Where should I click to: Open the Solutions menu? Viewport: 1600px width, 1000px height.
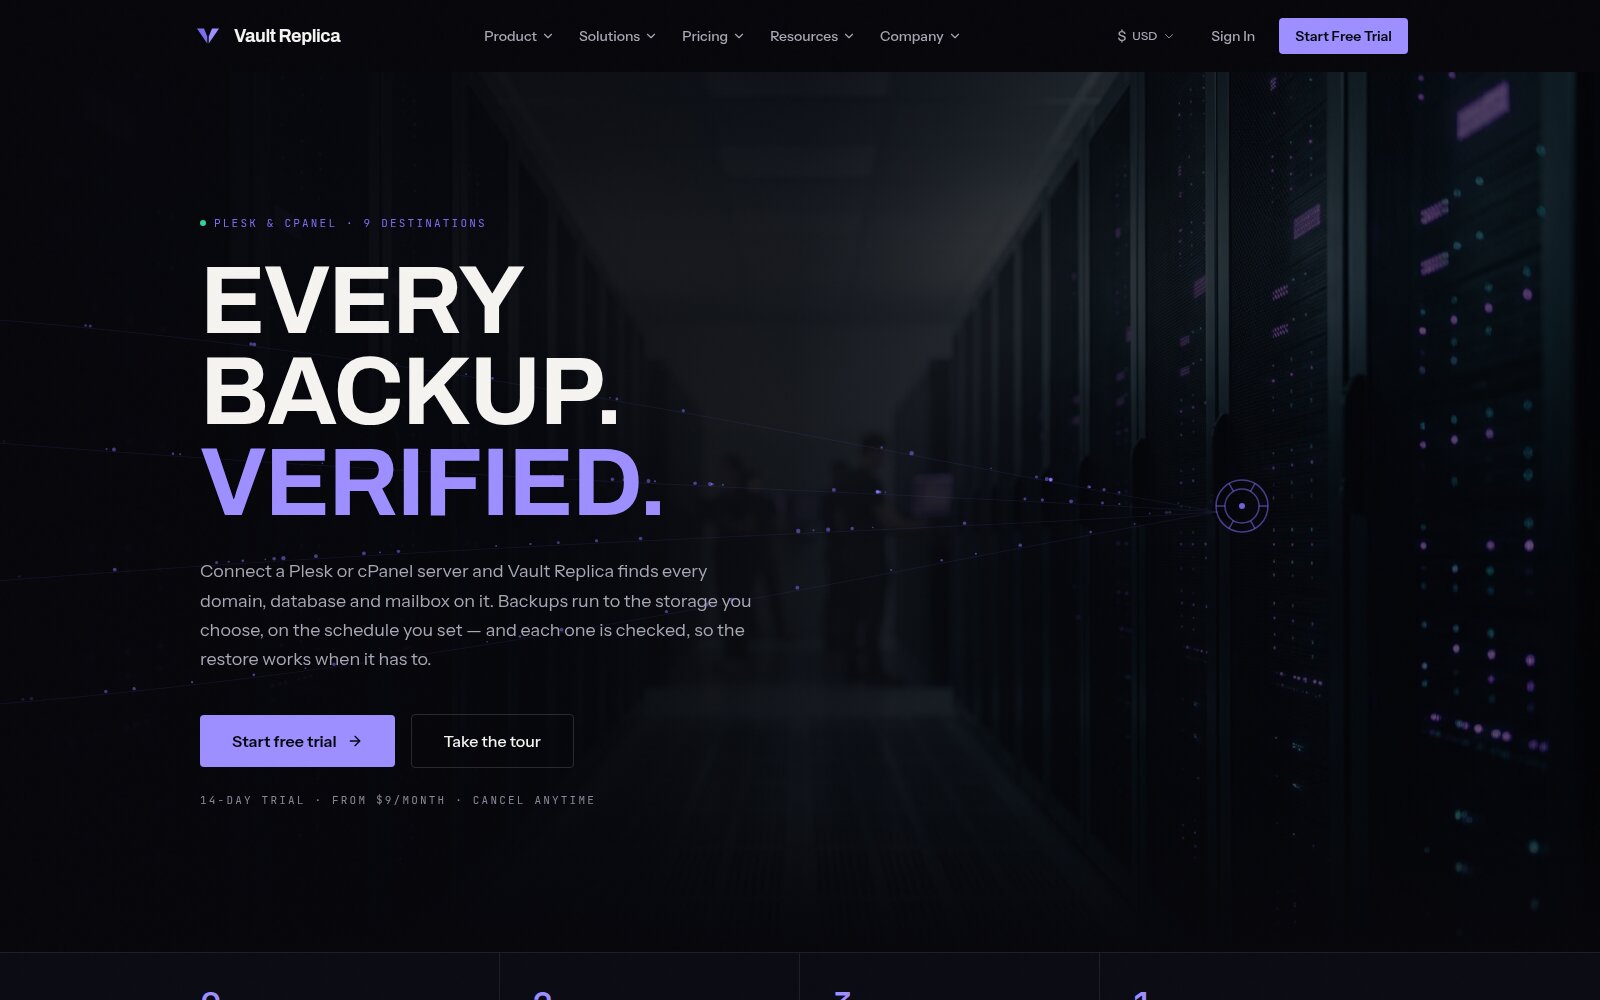coord(617,36)
